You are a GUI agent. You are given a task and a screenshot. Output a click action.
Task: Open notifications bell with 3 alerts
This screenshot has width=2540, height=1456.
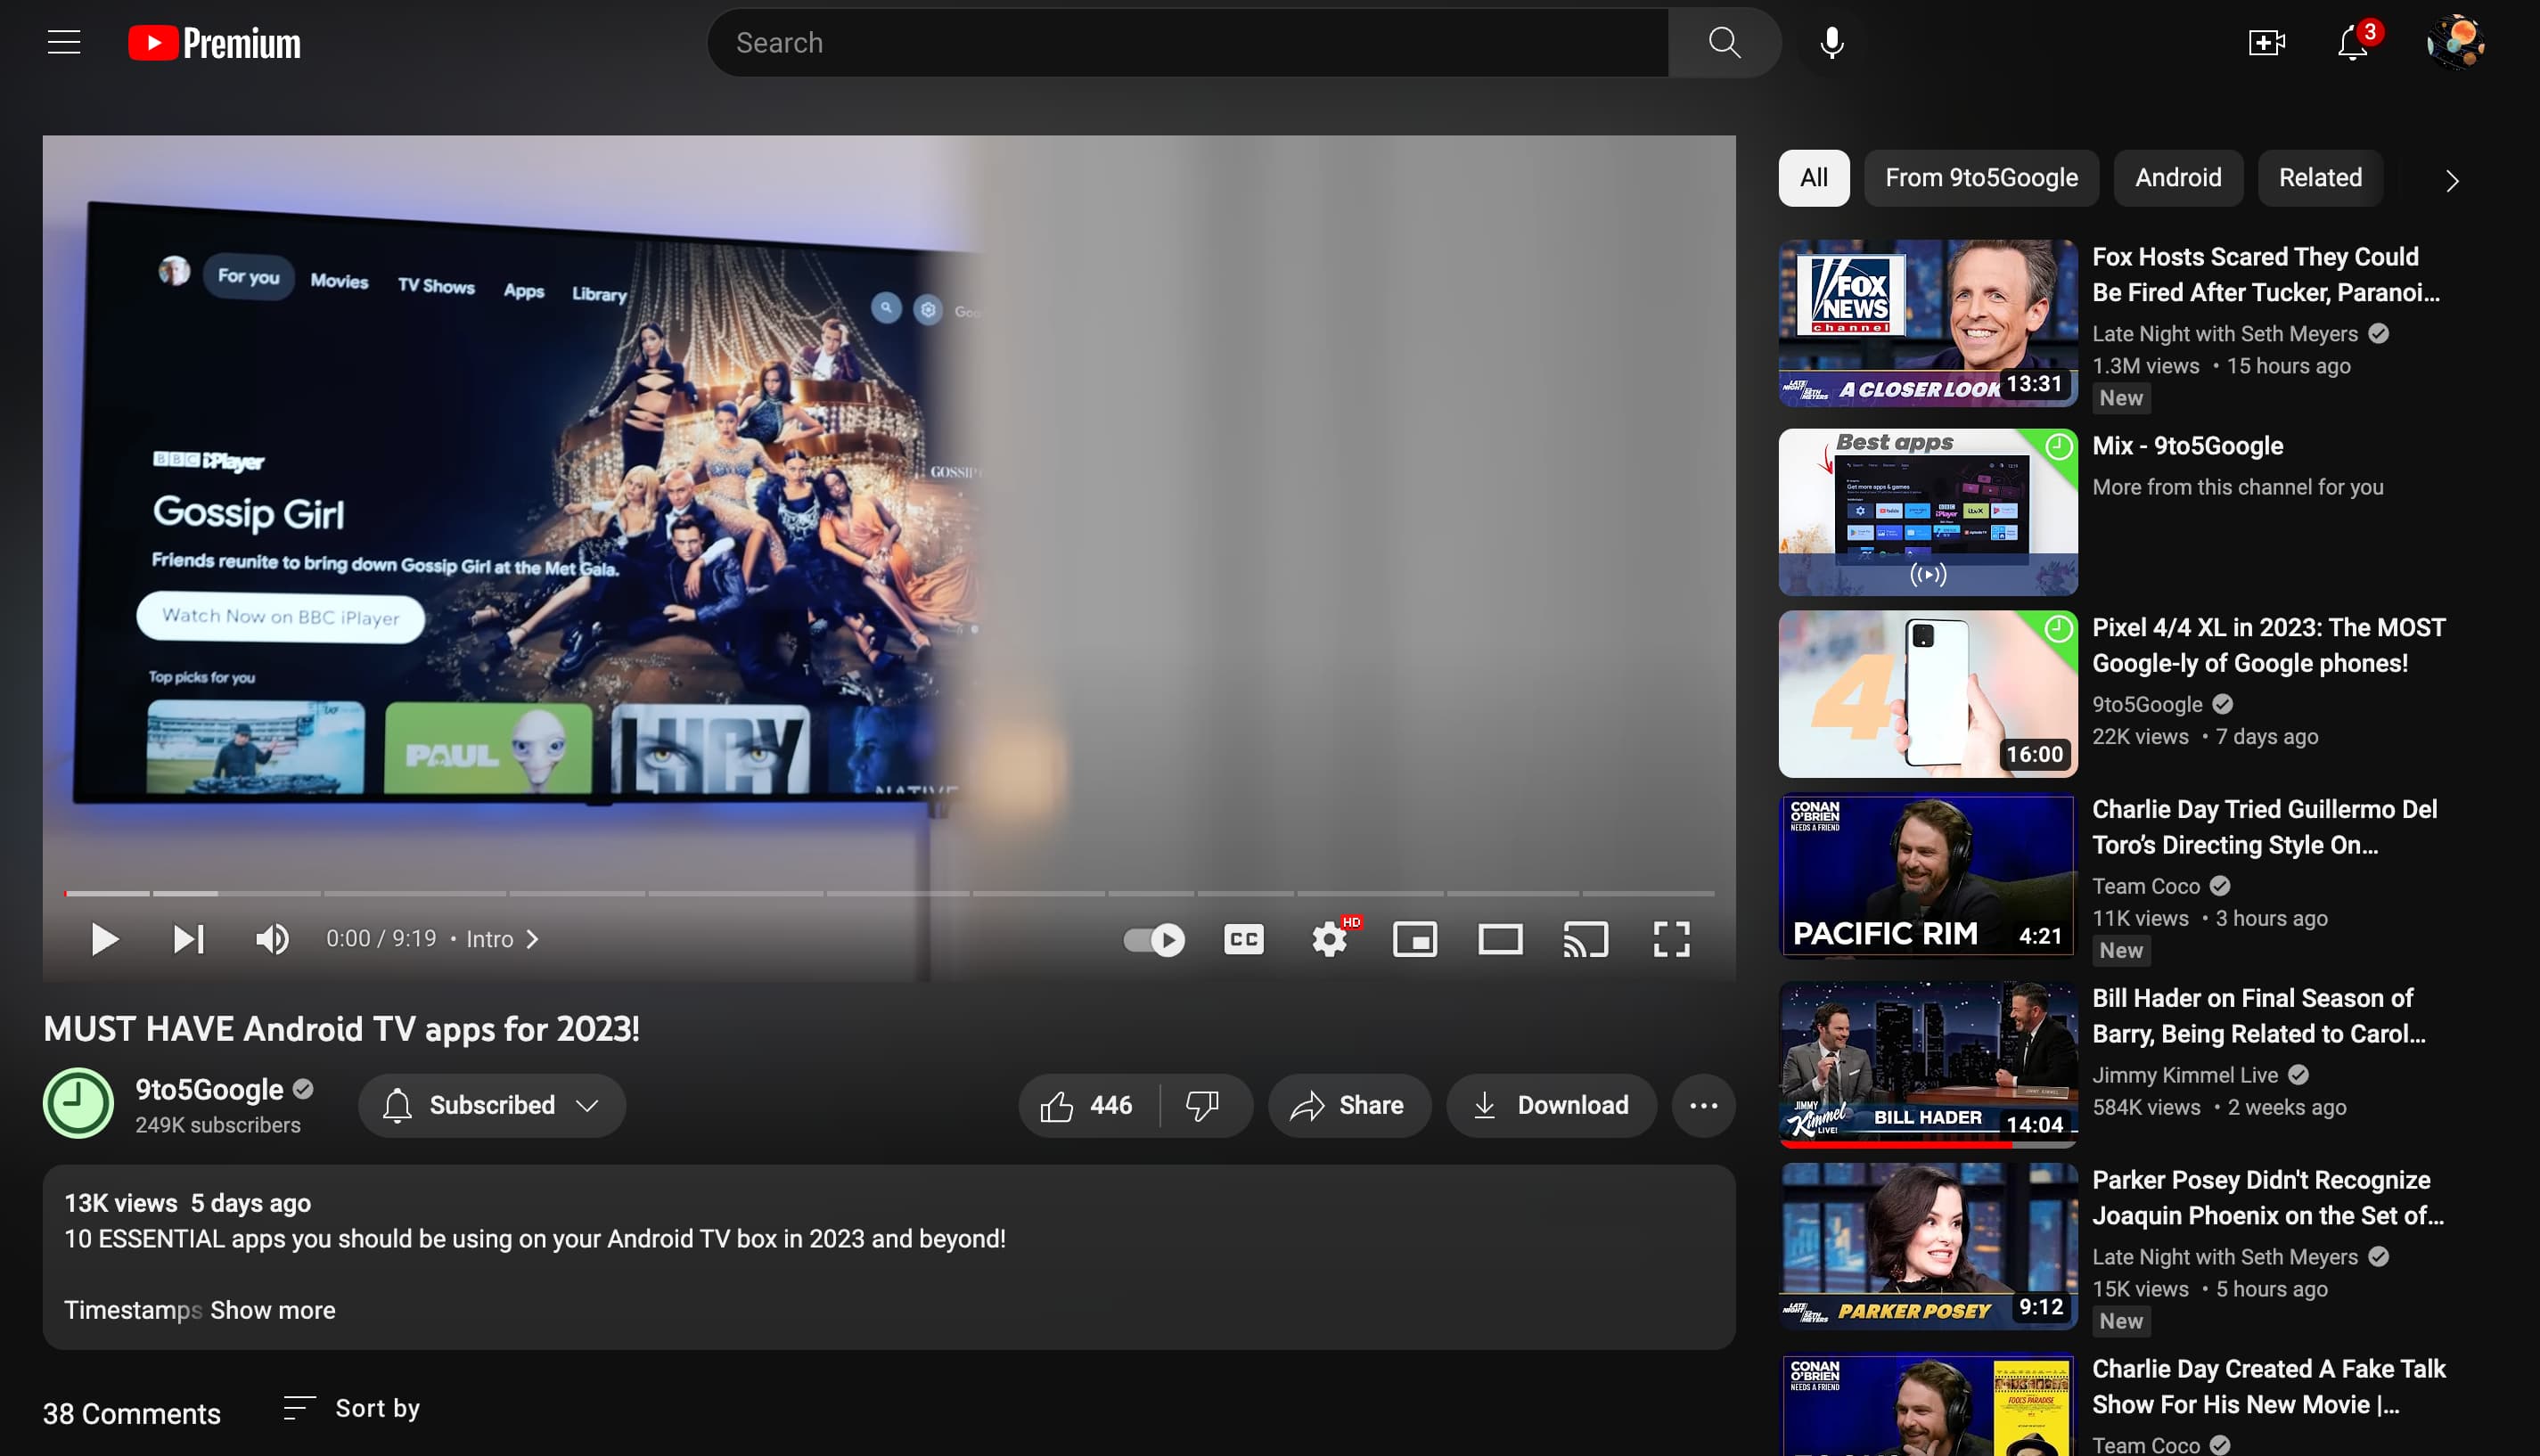tap(2351, 42)
